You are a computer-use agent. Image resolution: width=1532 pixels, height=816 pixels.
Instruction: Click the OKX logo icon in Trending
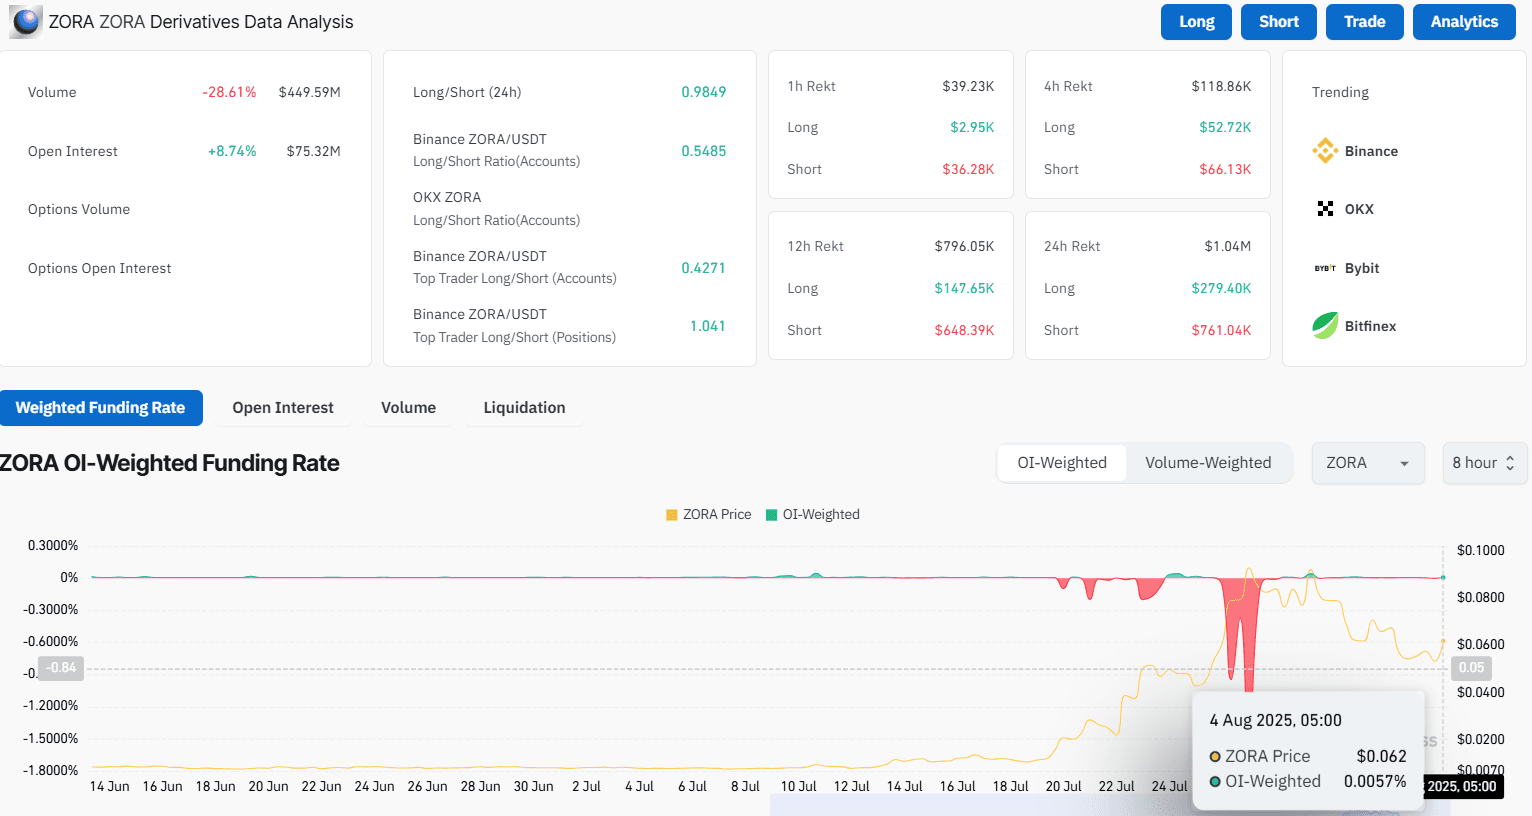(1325, 209)
